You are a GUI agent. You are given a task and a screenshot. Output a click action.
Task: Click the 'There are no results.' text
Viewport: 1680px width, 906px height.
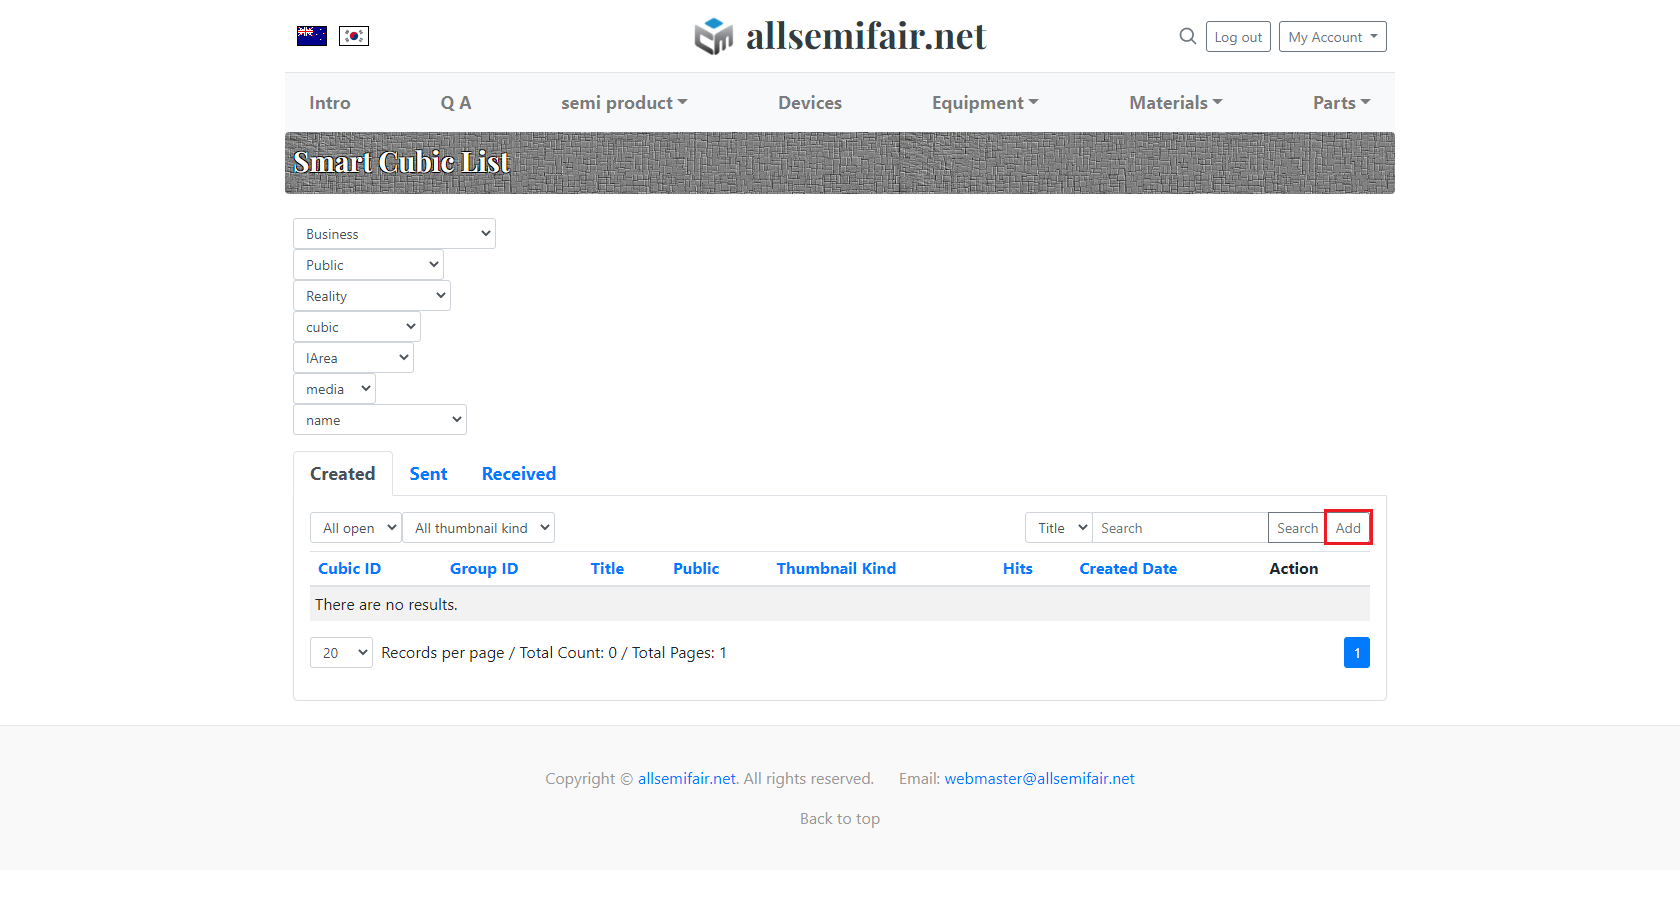(x=386, y=605)
